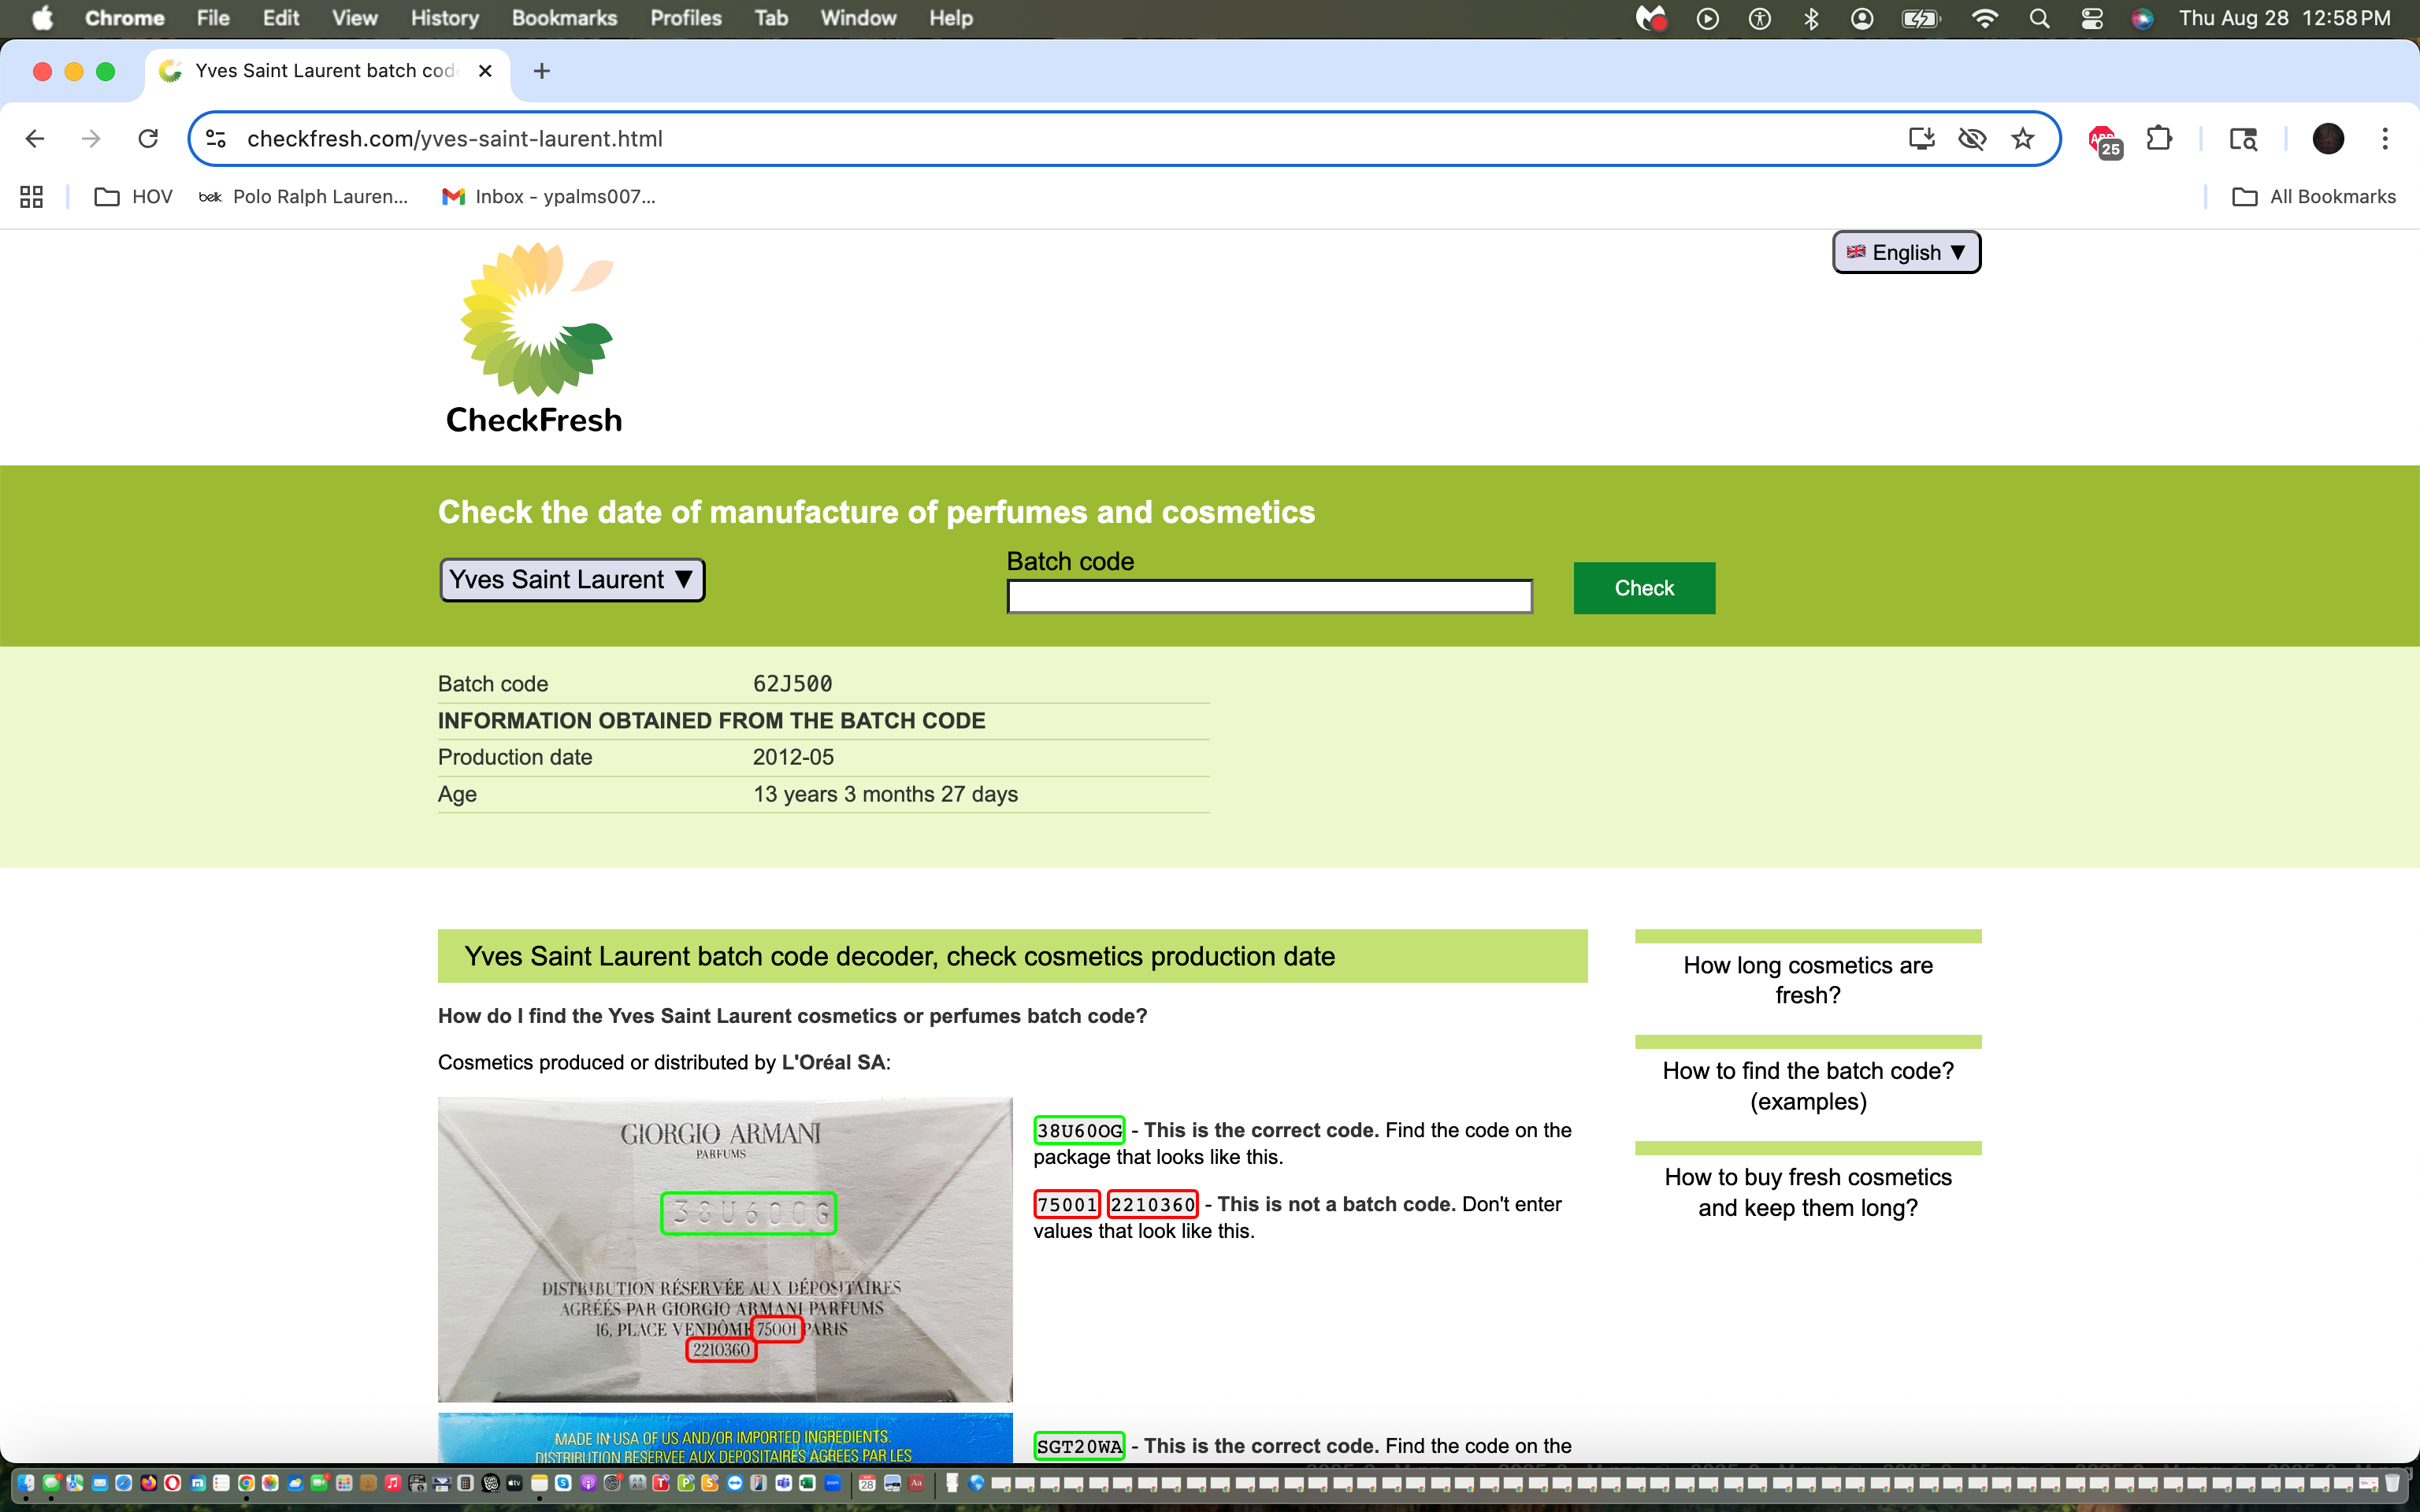Click the install app icon in address bar
The width and height of the screenshot is (2420, 1512).
(x=1921, y=139)
